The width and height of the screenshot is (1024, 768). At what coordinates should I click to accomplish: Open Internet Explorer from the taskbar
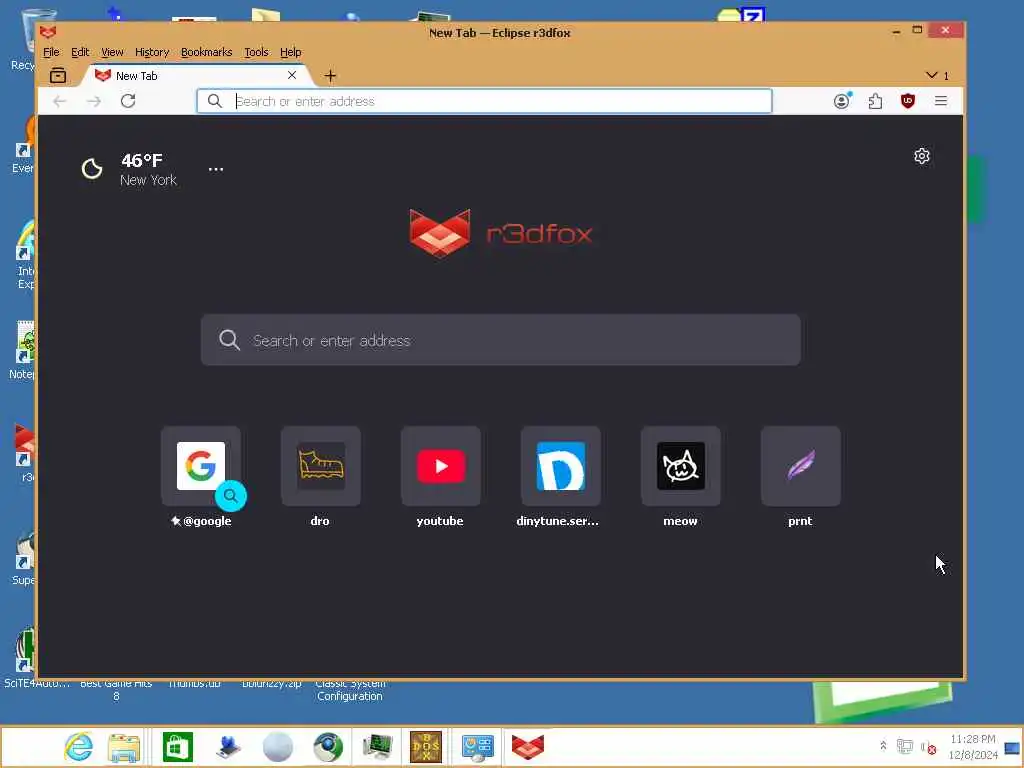(x=78, y=746)
